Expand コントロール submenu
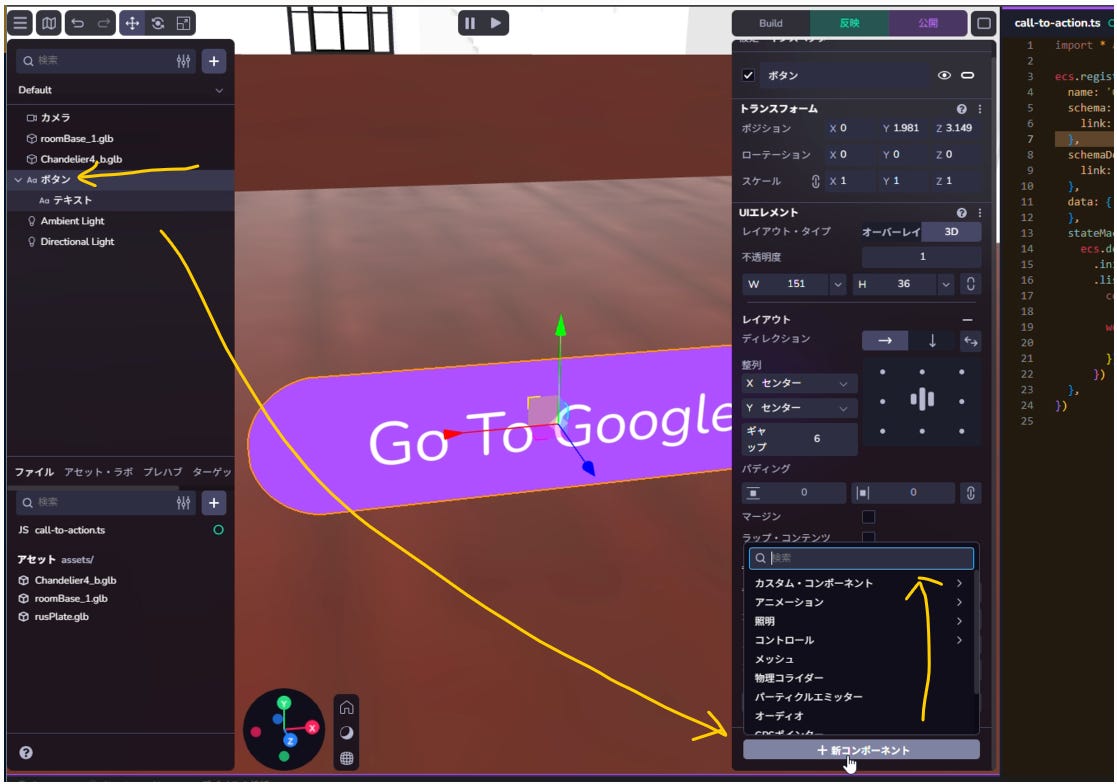Screen dimensions: 1117x784 (860, 640)
